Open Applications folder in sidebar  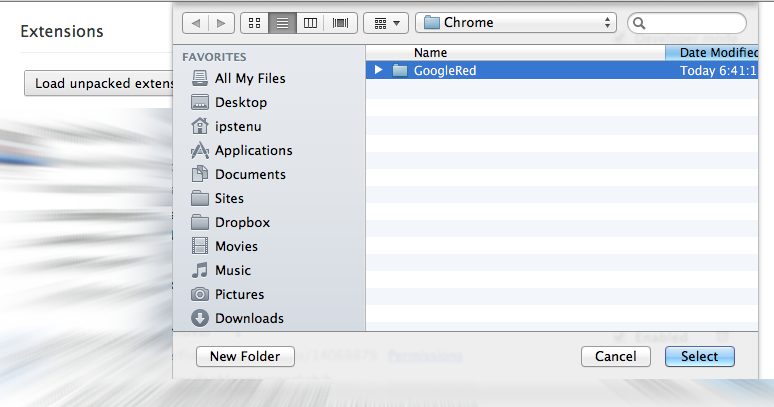coord(253,150)
